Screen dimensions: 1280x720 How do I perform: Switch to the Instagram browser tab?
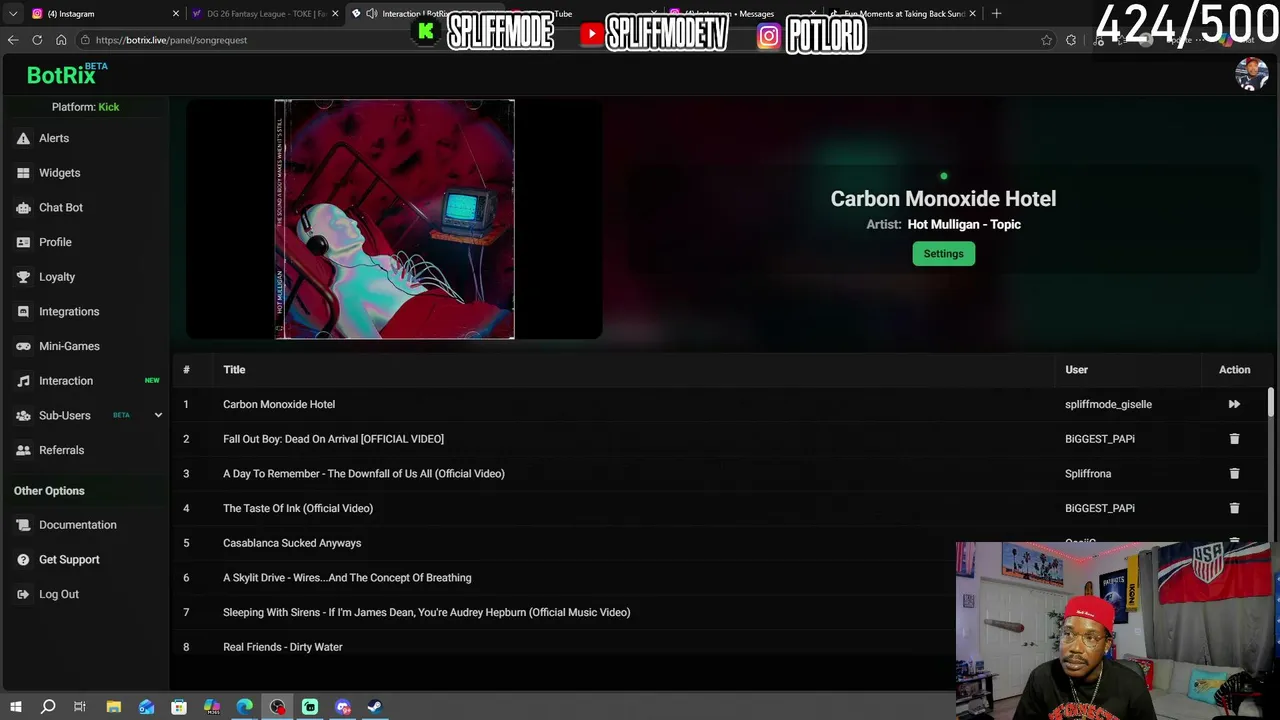103,14
